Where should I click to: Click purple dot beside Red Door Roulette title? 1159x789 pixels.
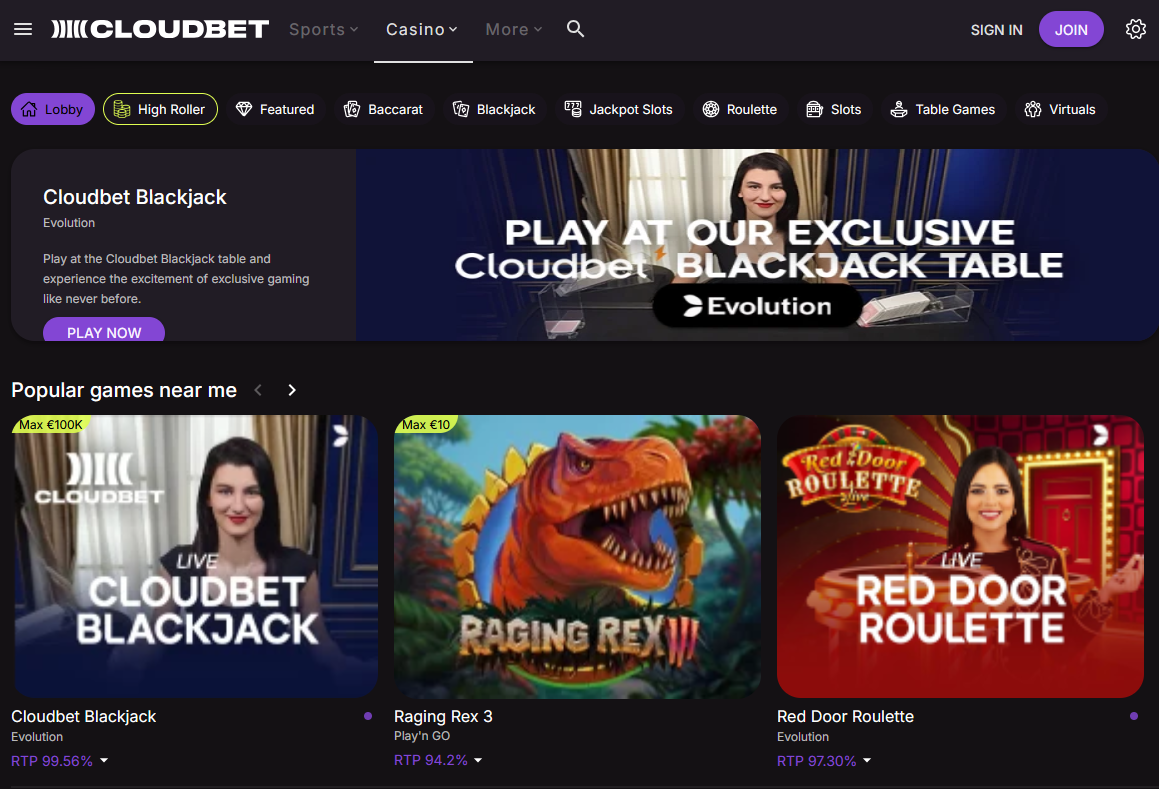pos(1134,716)
